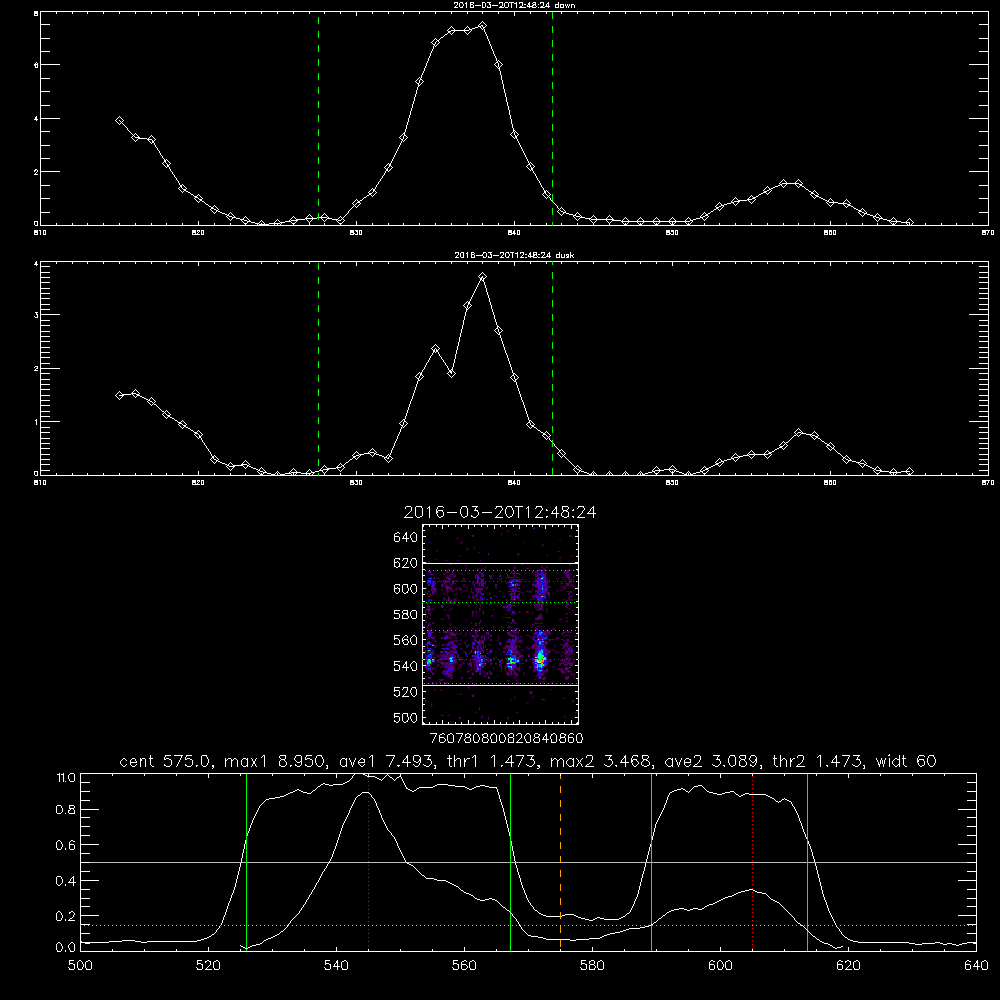Select the "ave2 3.089" value in stats header
1000x1000 pixels.
[713, 761]
